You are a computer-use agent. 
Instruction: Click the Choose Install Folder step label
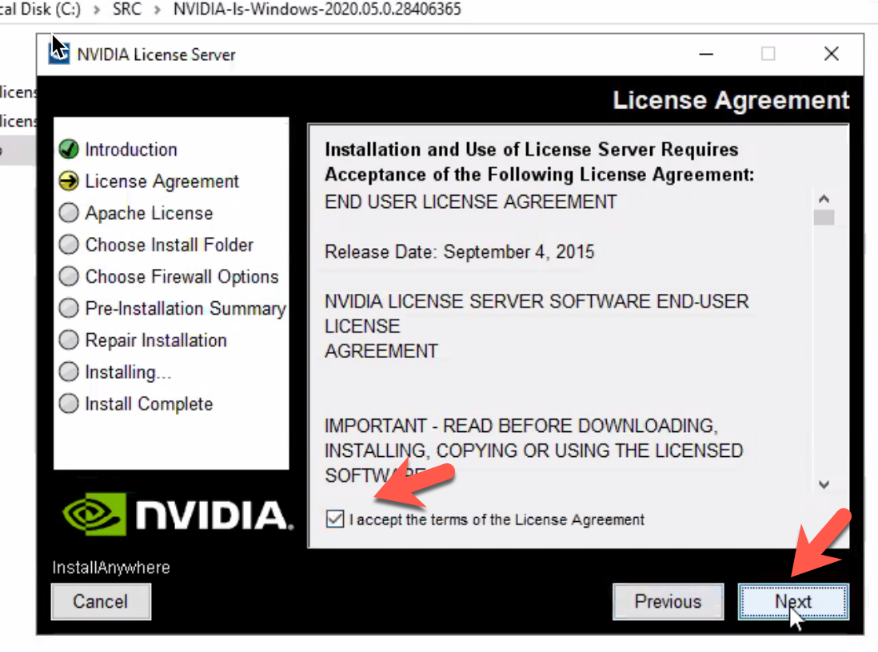[169, 245]
